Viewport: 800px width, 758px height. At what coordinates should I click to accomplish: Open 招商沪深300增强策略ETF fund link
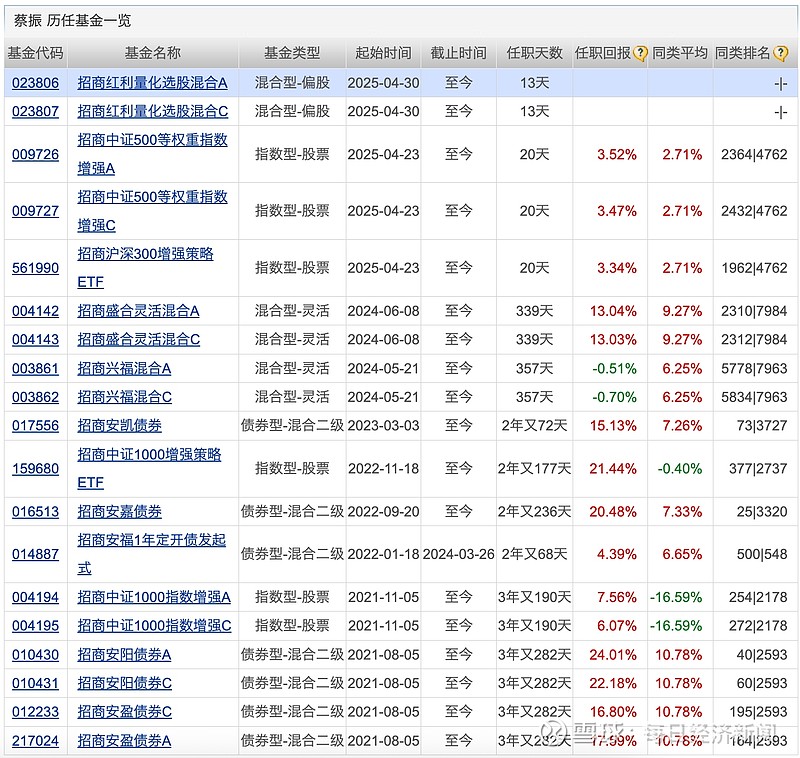(x=145, y=268)
